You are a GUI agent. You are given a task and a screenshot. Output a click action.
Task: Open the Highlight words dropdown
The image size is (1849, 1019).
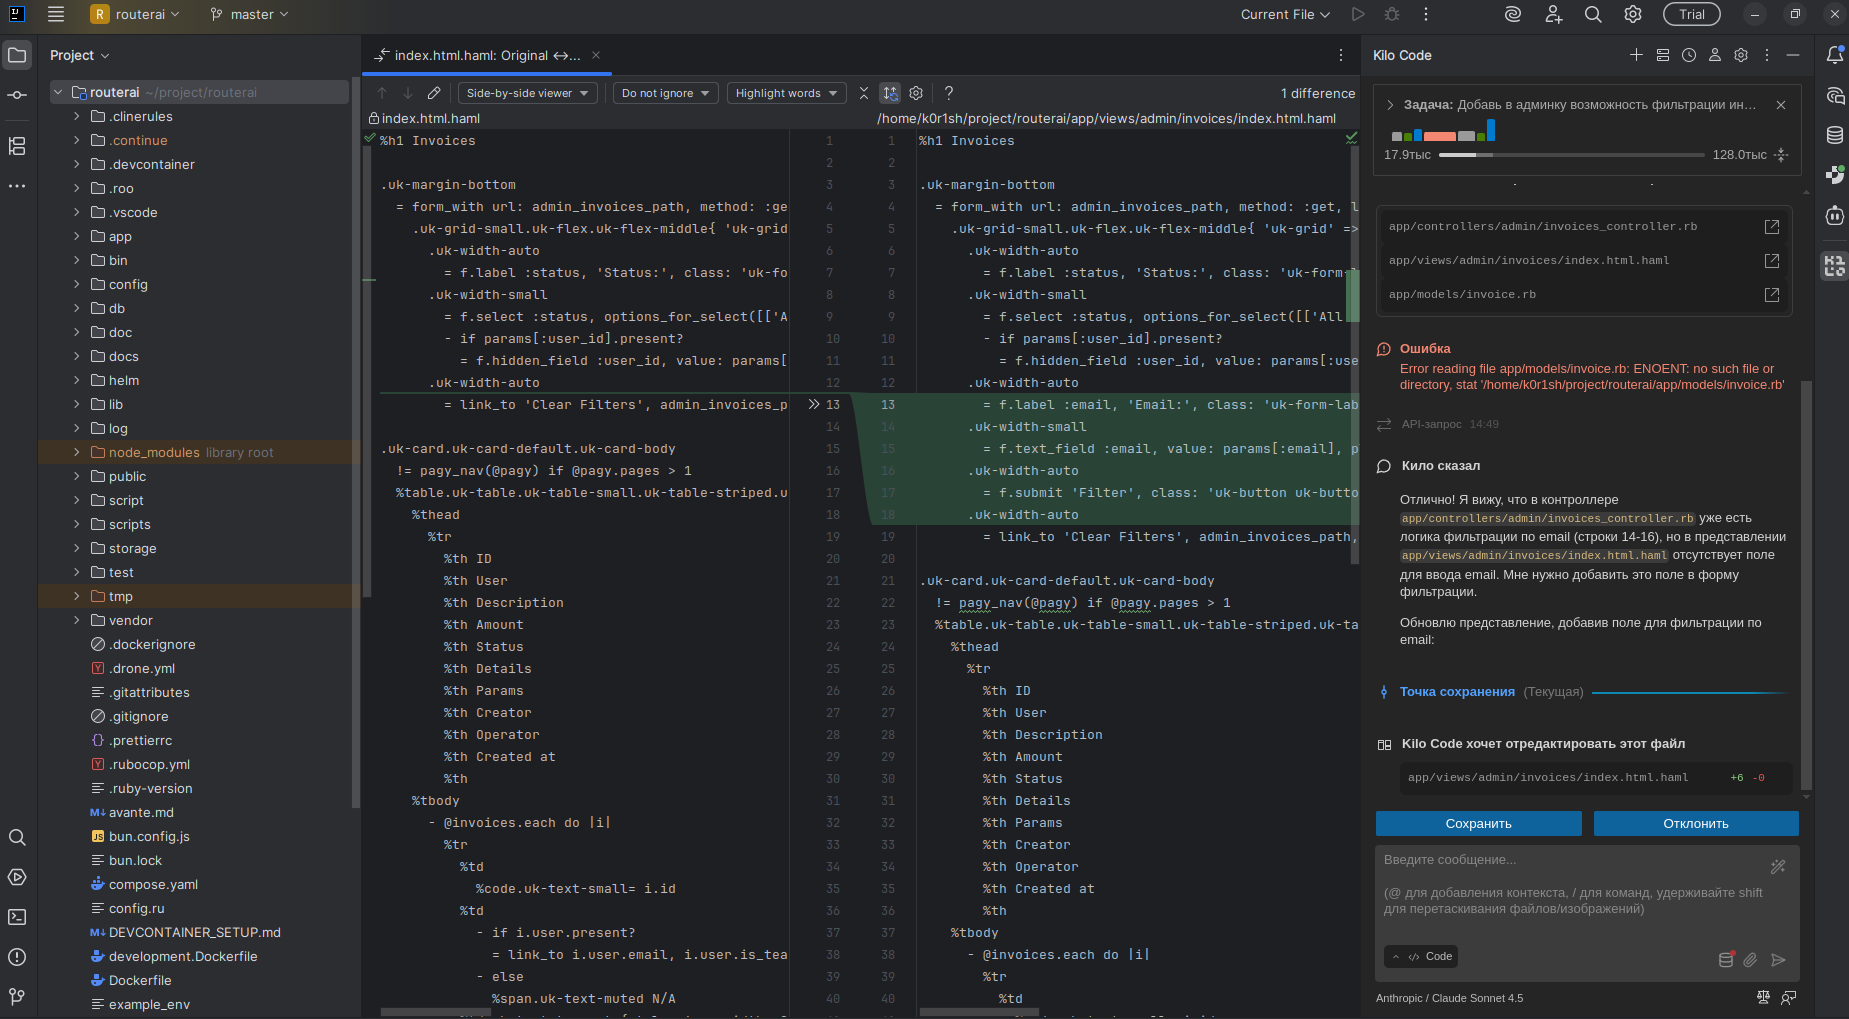[x=786, y=92]
